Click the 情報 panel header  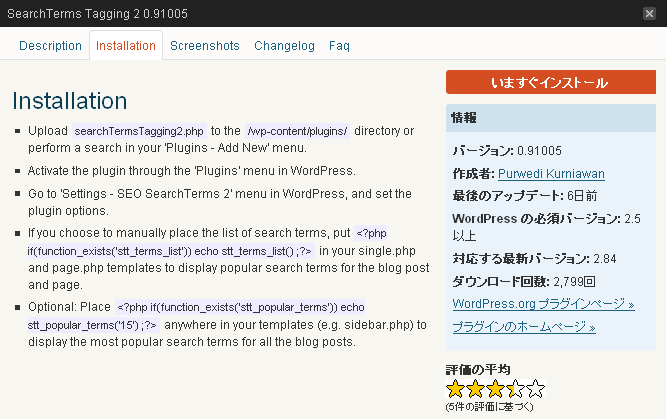click(550, 118)
